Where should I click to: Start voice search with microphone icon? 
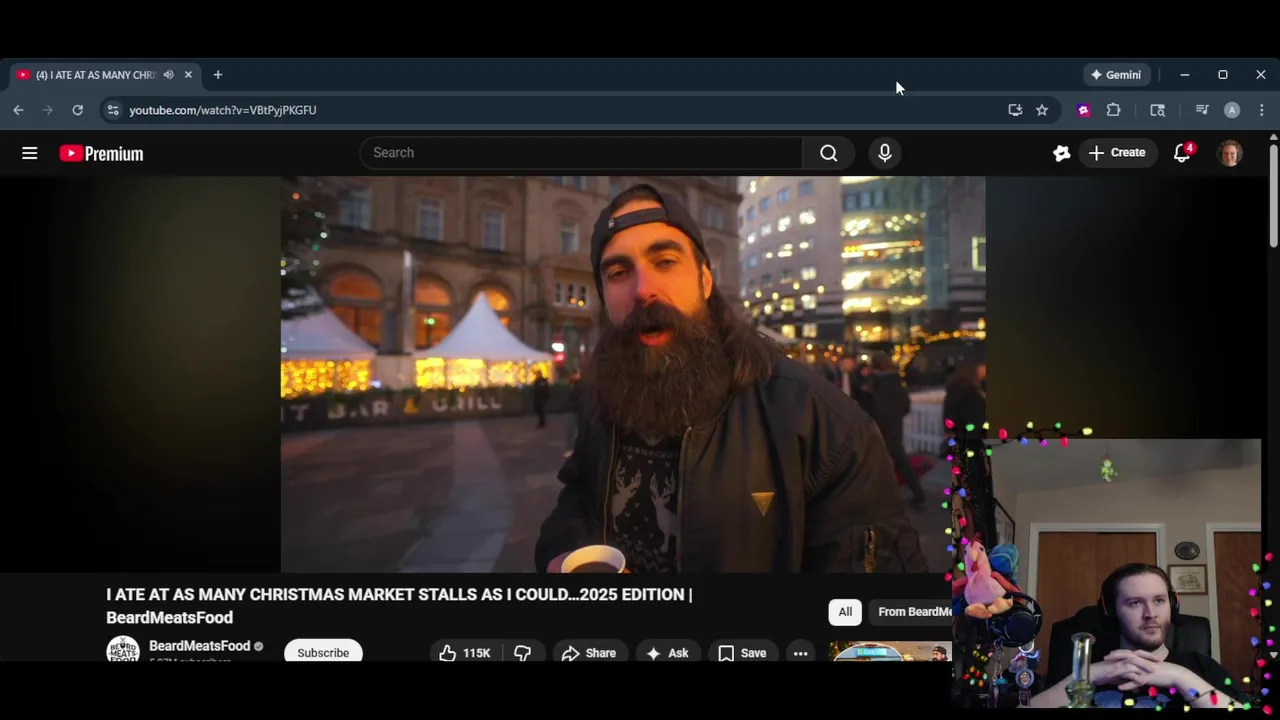coord(884,153)
